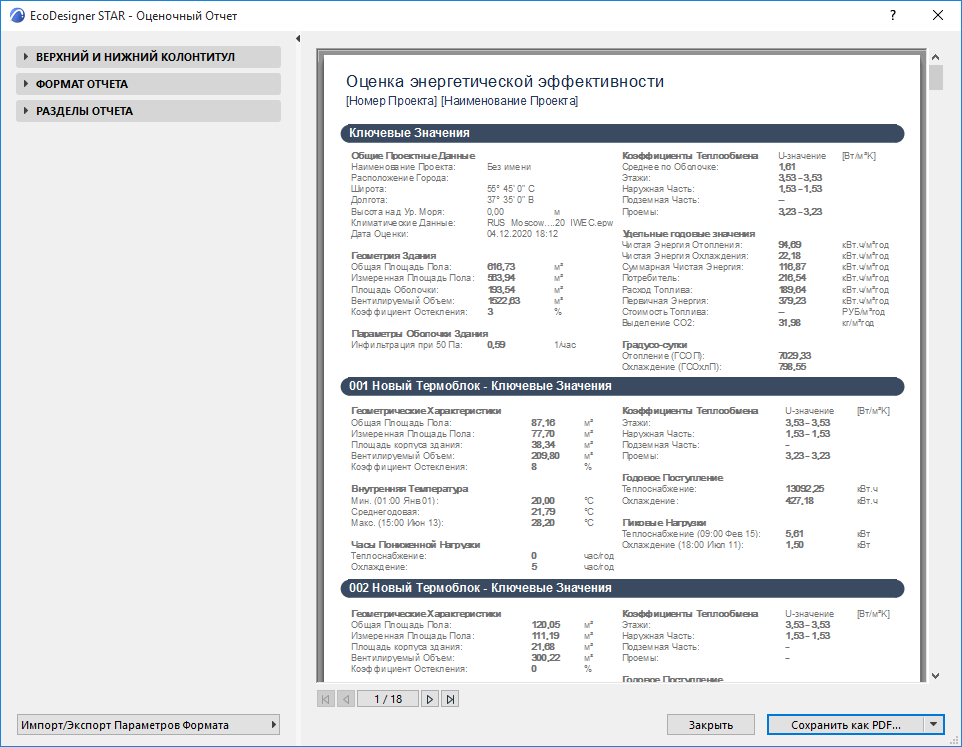Click scrollbar up arrow of report preview

pyautogui.click(x=936, y=57)
